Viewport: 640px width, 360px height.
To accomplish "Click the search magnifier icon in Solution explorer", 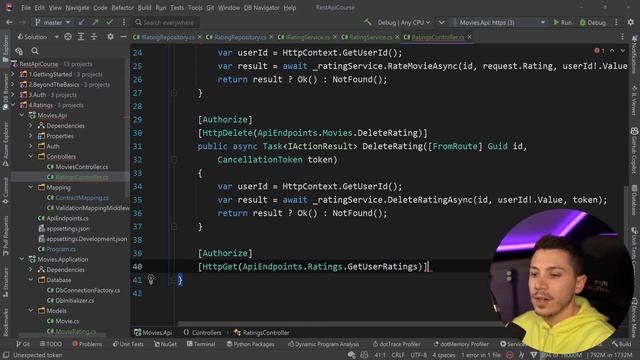I will click(35, 51).
